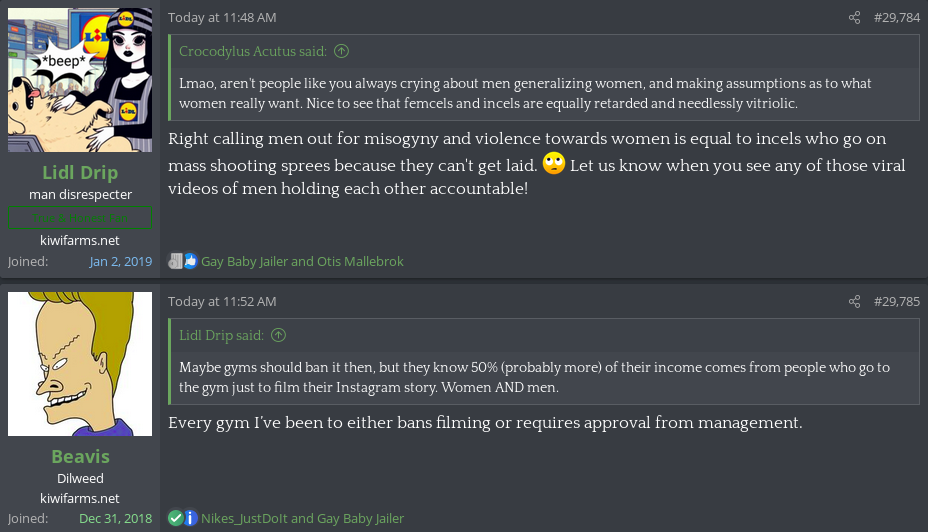Image resolution: width=928 pixels, height=532 pixels.
Task: Jump to Crocodylus Acutus quoted post arrow
Action: point(342,52)
